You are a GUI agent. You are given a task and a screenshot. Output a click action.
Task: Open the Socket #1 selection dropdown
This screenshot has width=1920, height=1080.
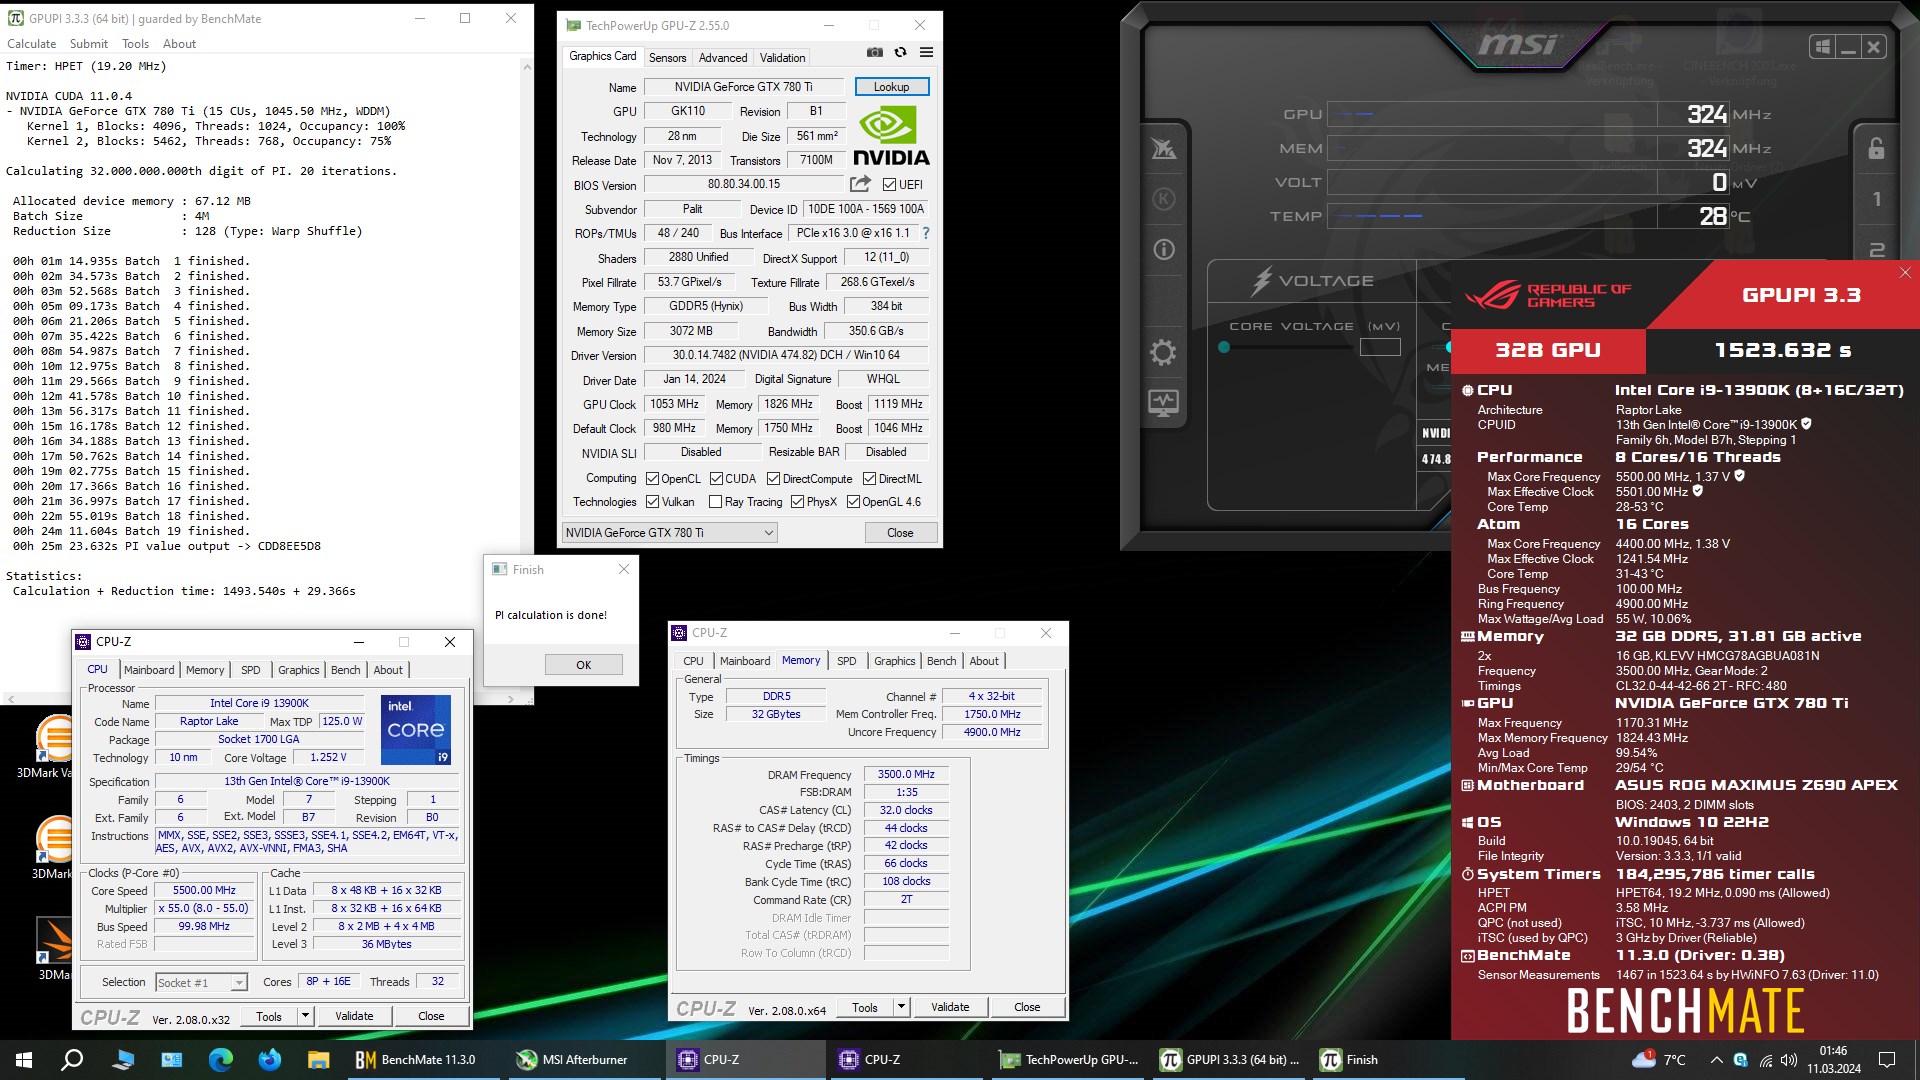tap(201, 983)
